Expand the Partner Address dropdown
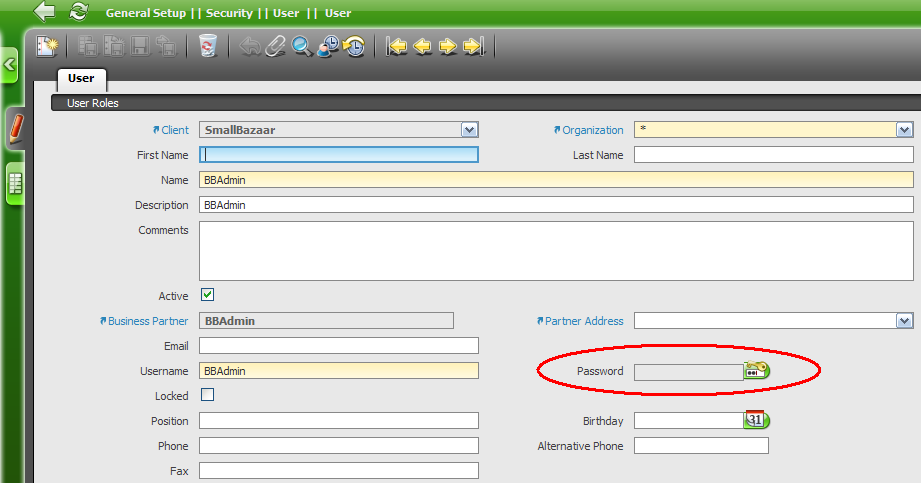921x483 pixels. click(904, 321)
